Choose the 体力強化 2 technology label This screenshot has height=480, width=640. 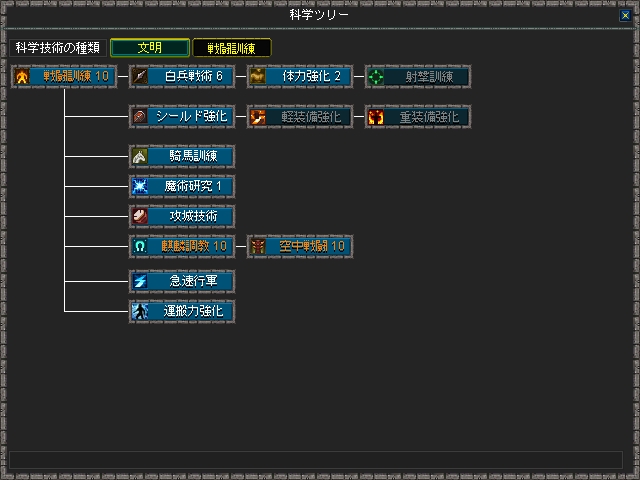click(x=311, y=77)
